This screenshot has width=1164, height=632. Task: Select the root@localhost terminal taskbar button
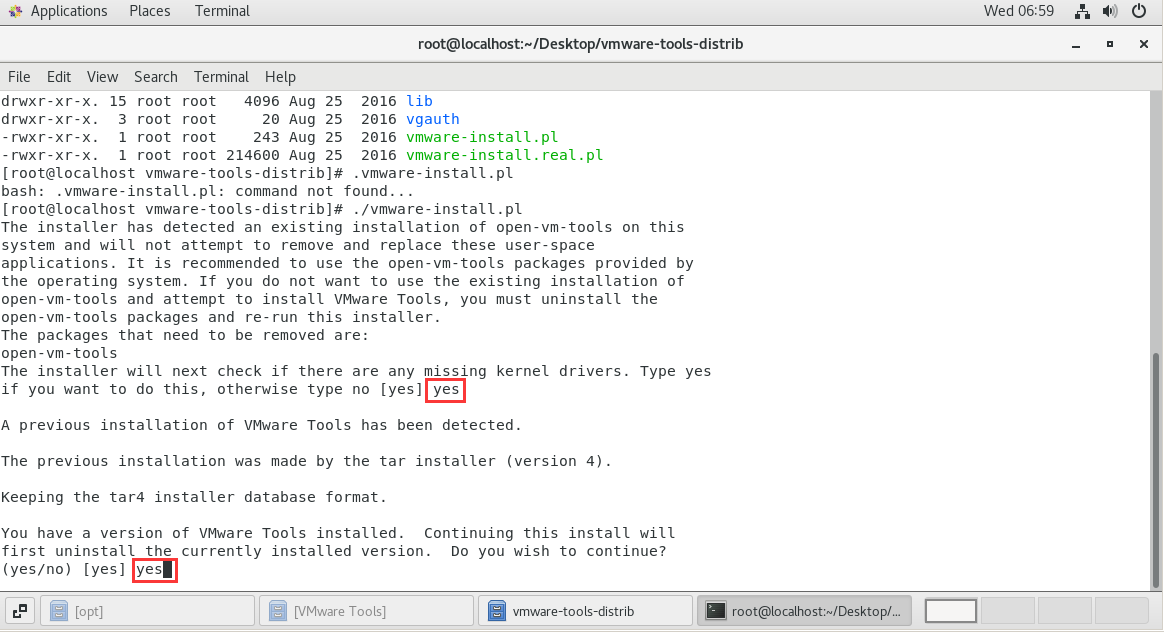point(804,611)
